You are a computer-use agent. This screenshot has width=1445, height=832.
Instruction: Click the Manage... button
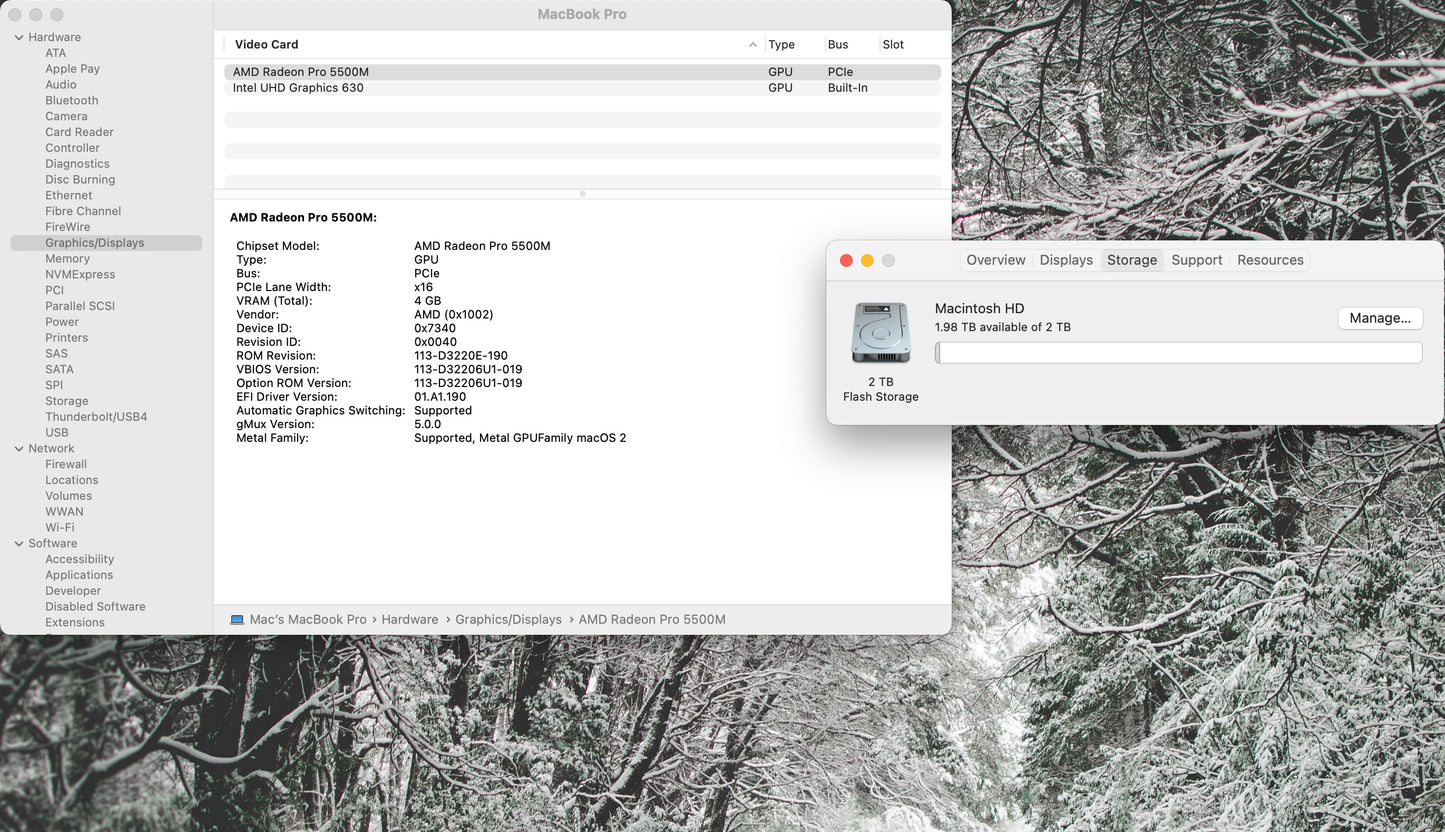pyautogui.click(x=1380, y=318)
